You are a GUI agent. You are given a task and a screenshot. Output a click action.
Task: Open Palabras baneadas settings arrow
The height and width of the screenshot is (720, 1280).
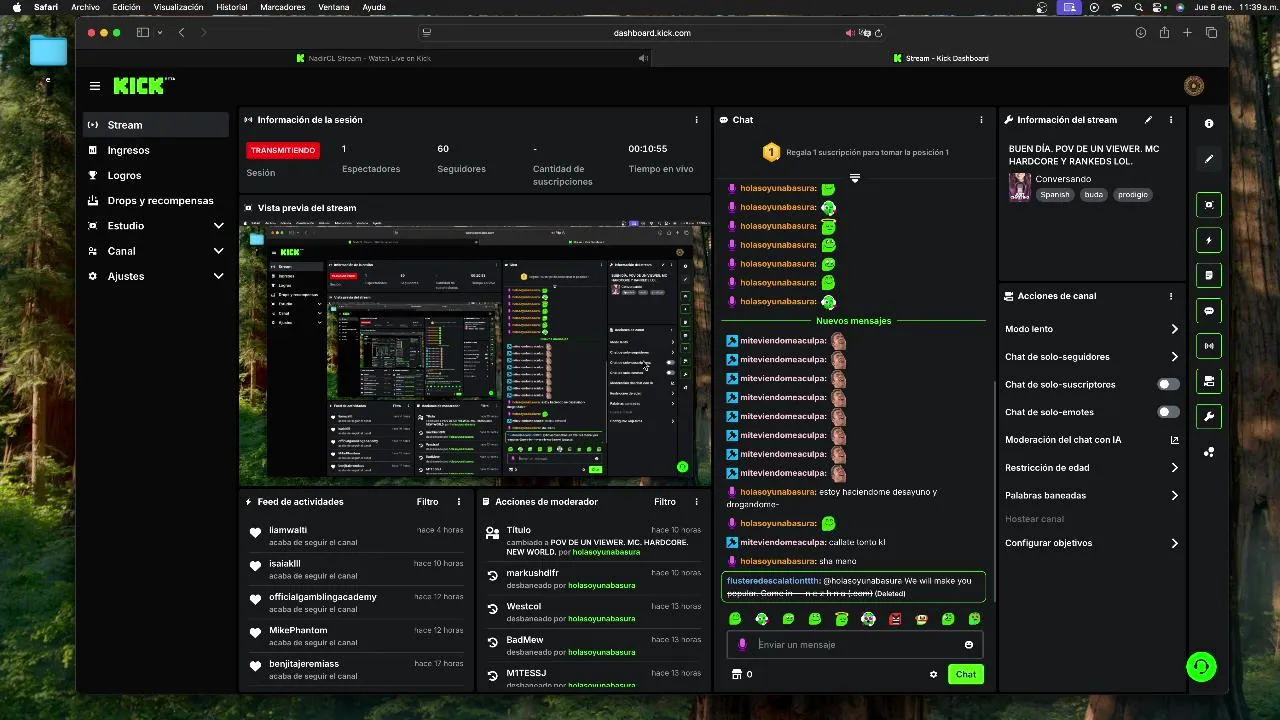click(x=1174, y=496)
